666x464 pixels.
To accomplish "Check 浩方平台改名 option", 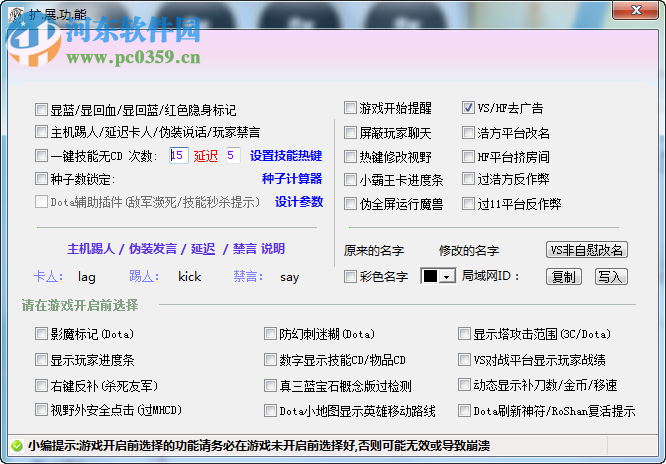I will click(x=468, y=133).
